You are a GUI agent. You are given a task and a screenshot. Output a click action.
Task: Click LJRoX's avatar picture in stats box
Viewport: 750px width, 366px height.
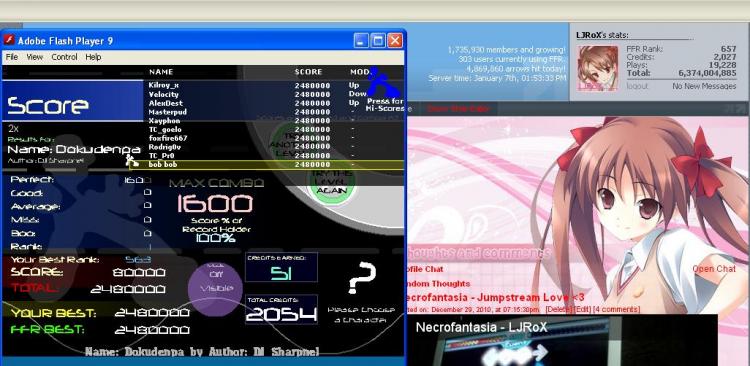[597, 68]
